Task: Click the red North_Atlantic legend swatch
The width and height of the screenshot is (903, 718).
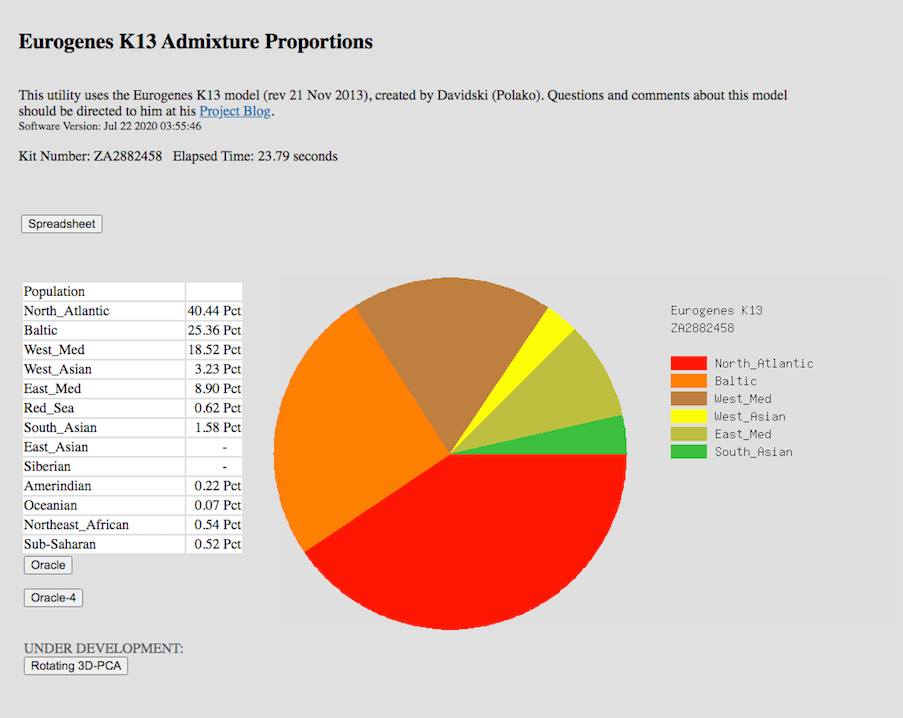Action: point(688,364)
